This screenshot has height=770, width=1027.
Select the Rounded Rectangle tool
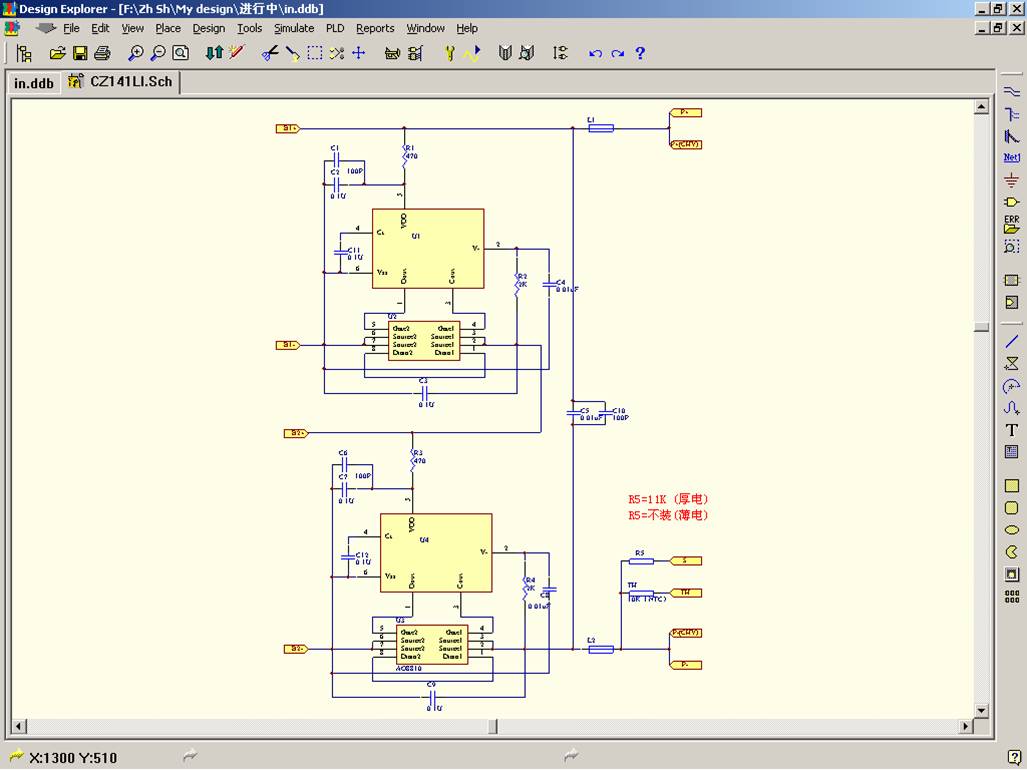1012,508
